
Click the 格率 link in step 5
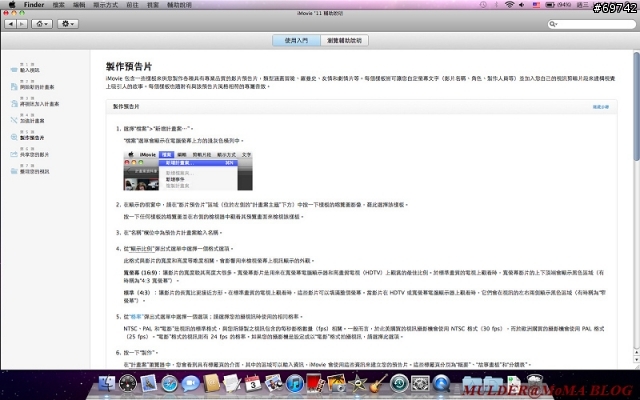[x=135, y=317]
